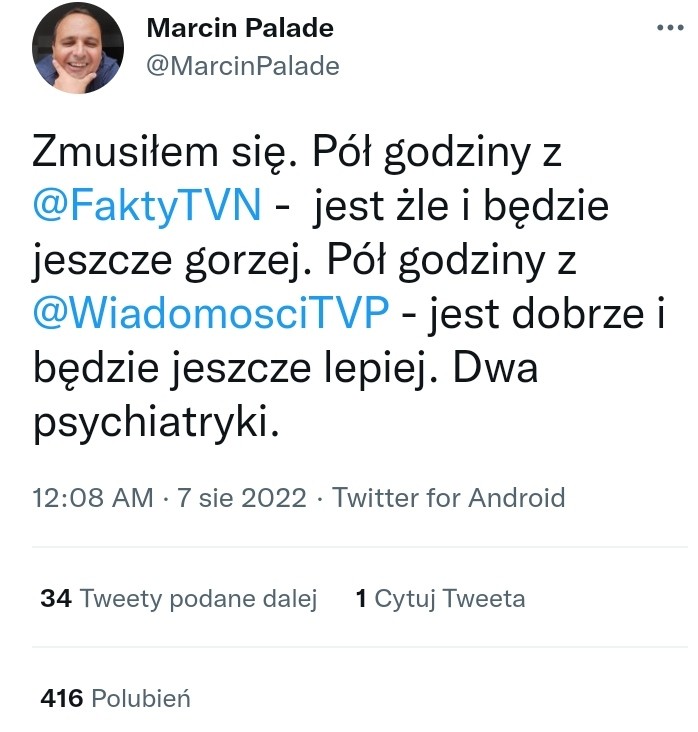698x732 pixels.
Task: Click the 7 sie 2022 date
Action: [242, 497]
